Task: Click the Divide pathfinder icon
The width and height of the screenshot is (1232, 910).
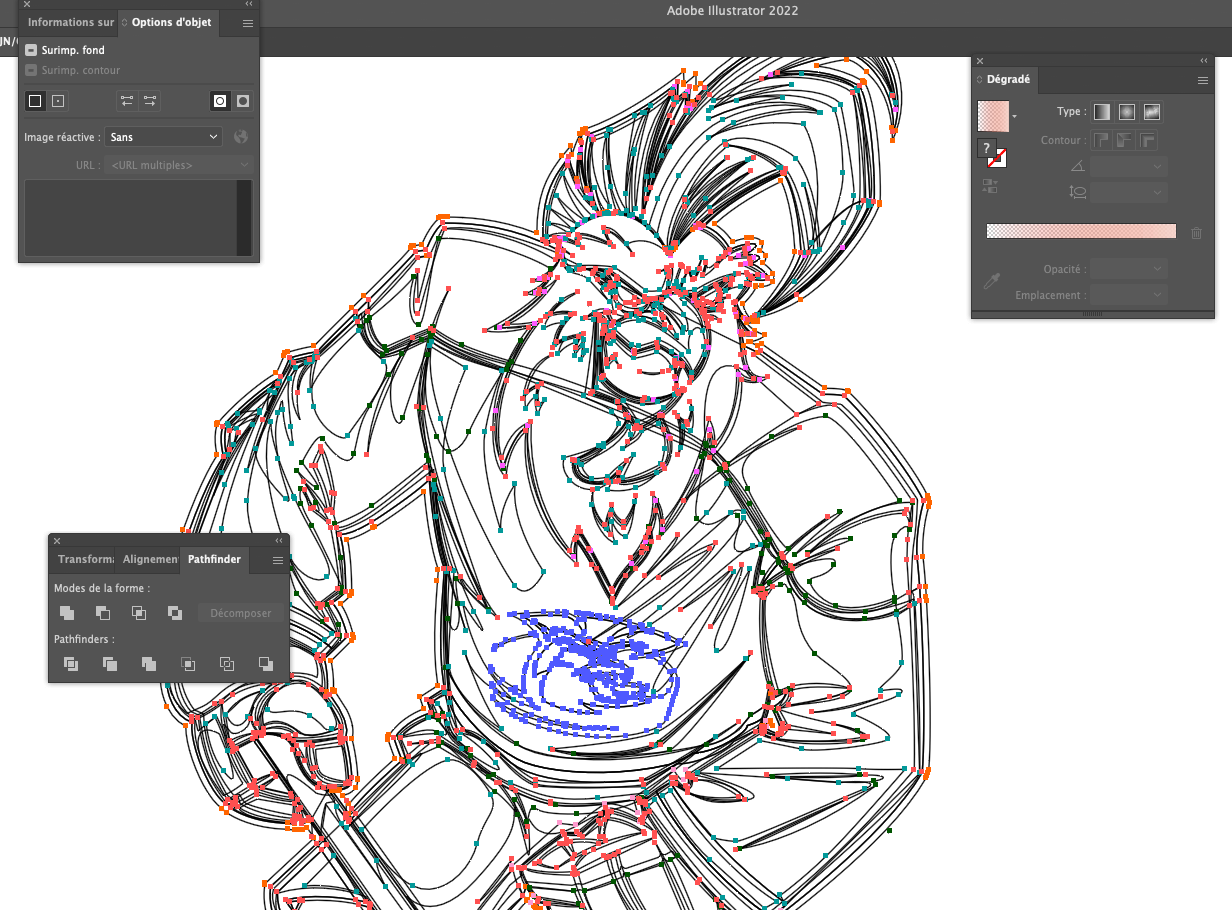Action: 71,663
